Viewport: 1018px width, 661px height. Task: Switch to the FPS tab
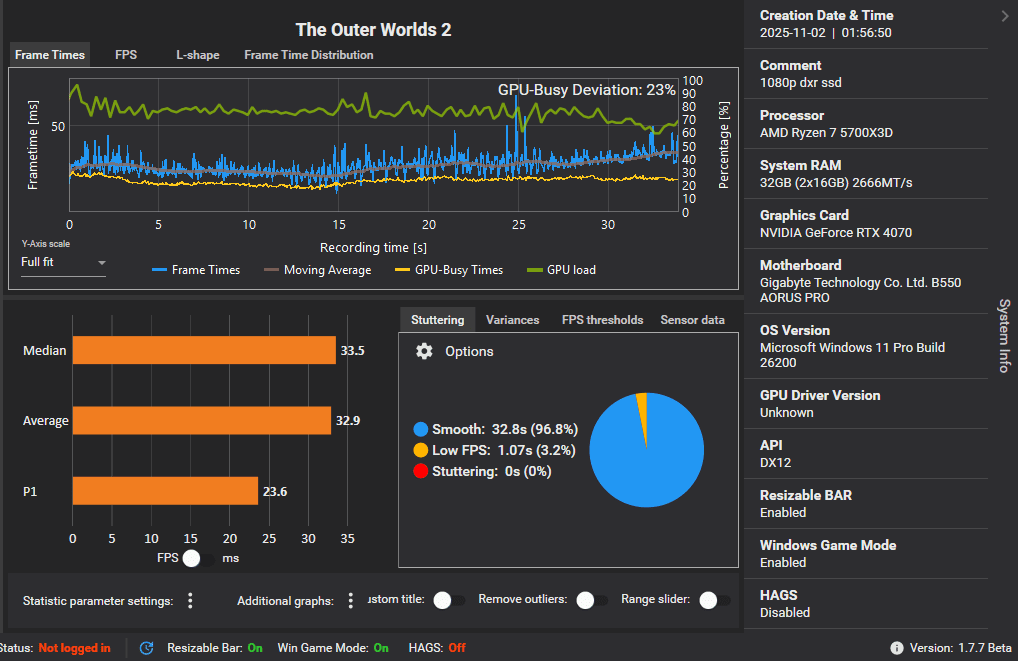126,55
